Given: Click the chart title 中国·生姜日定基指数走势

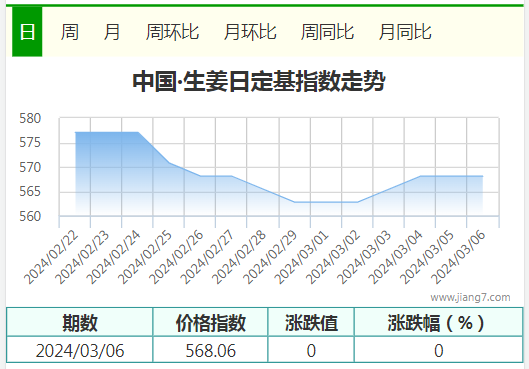Looking at the screenshot, I should 259,81.
